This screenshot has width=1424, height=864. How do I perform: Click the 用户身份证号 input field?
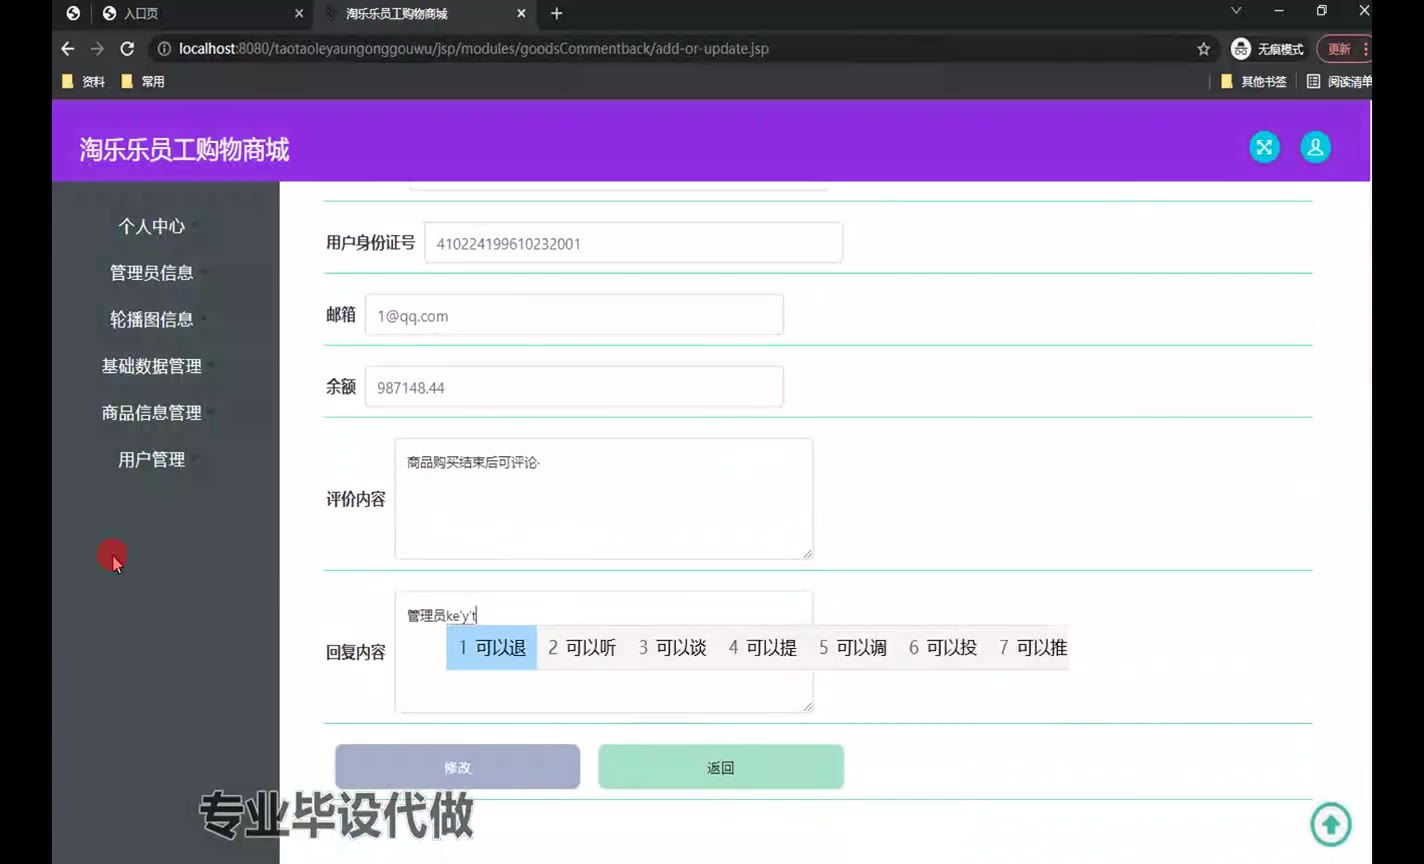pyautogui.click(x=633, y=243)
